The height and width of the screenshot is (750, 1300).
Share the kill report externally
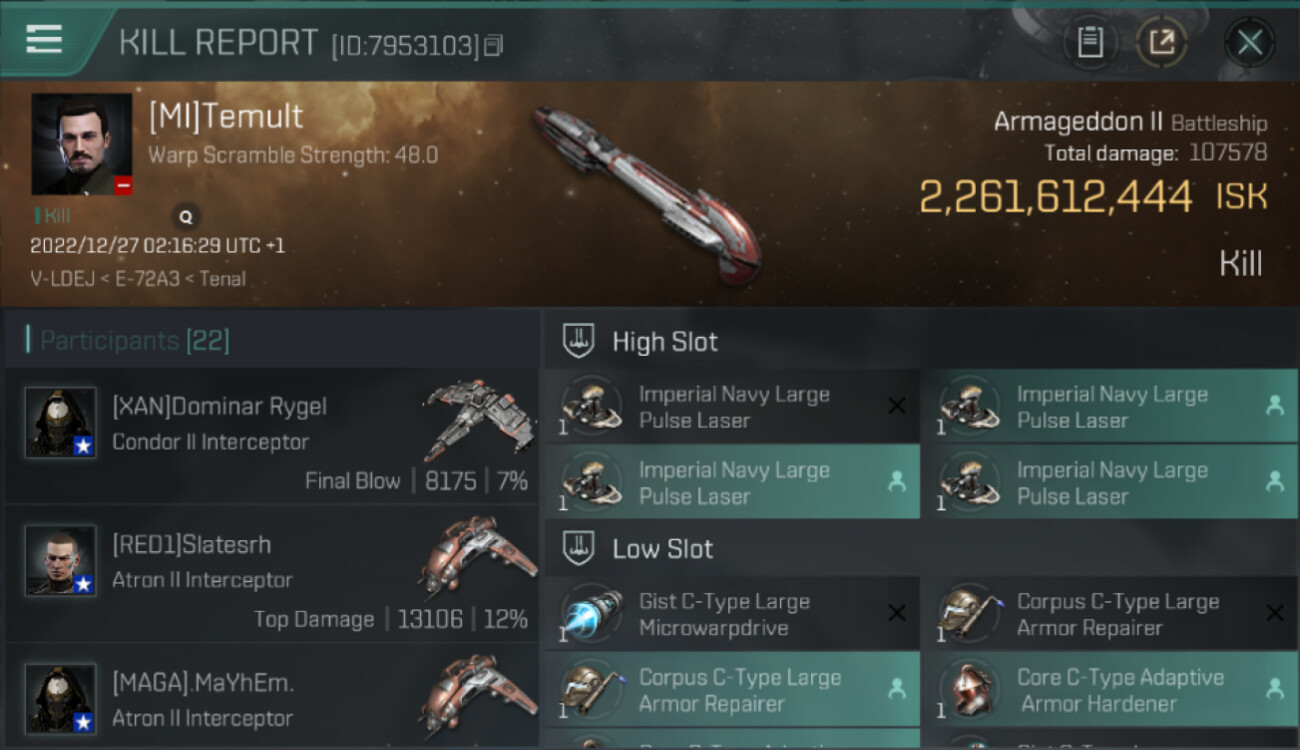point(1161,43)
